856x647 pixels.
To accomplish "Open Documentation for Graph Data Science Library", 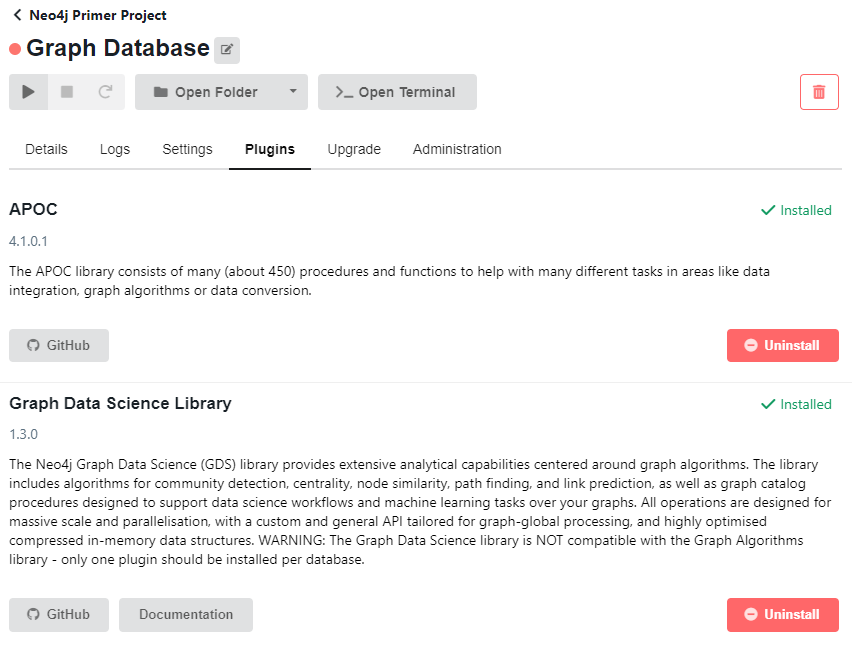I will pyautogui.click(x=185, y=615).
